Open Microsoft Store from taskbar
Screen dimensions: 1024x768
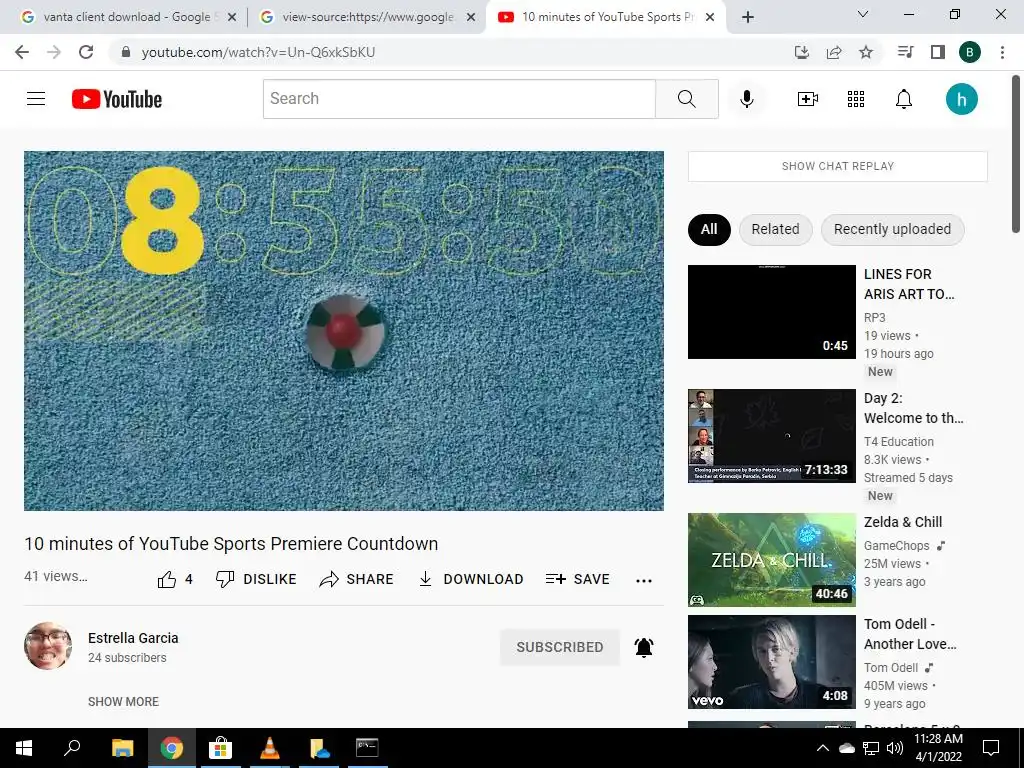(220, 748)
